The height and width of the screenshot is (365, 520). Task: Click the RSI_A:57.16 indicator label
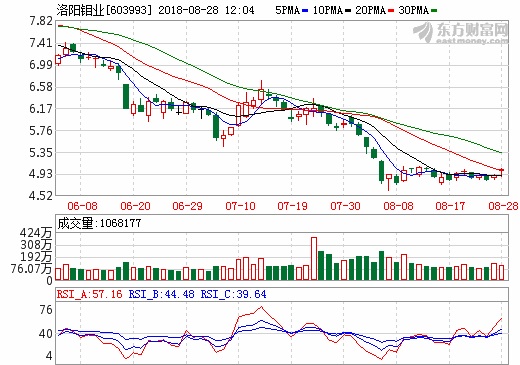click(x=89, y=294)
